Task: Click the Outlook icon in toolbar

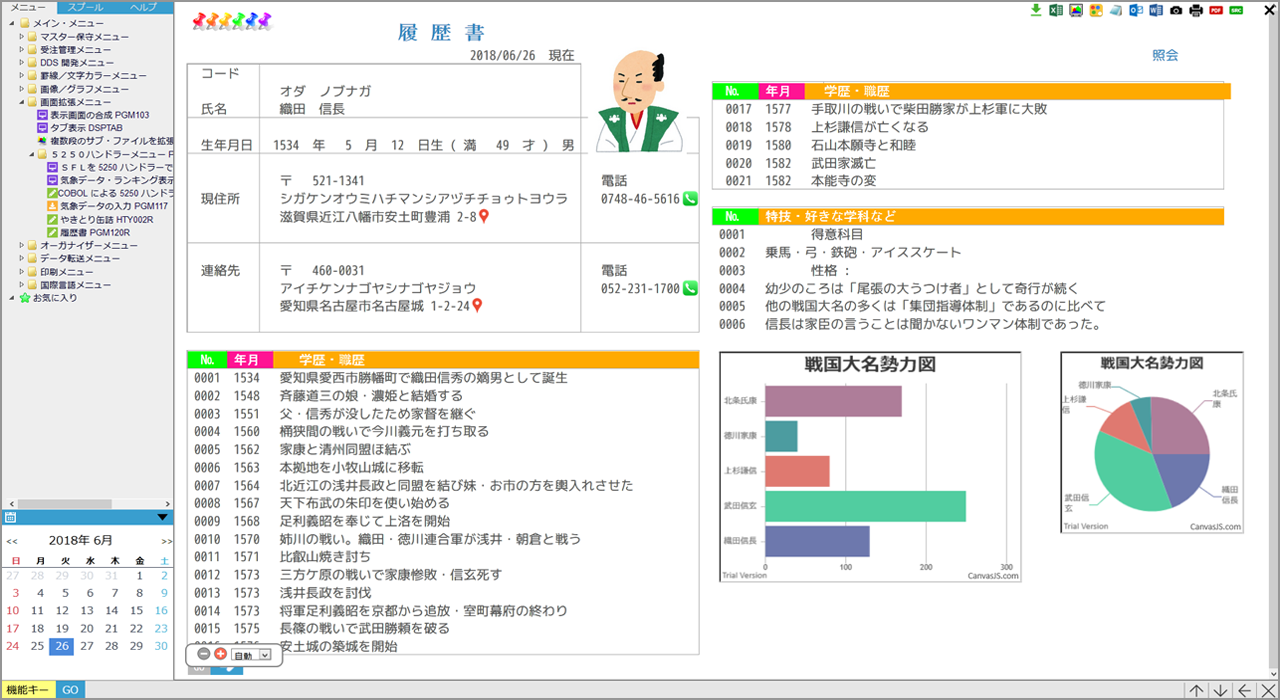Action: point(1135,10)
